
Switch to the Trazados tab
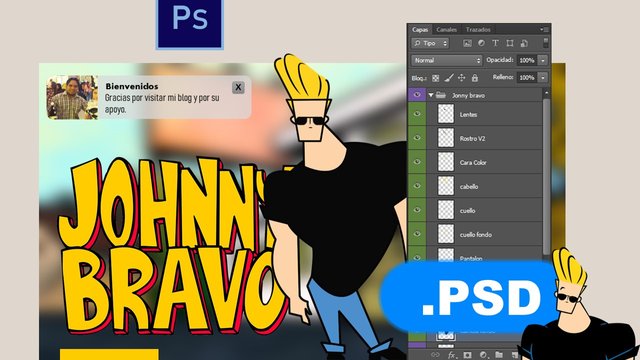tap(478, 29)
